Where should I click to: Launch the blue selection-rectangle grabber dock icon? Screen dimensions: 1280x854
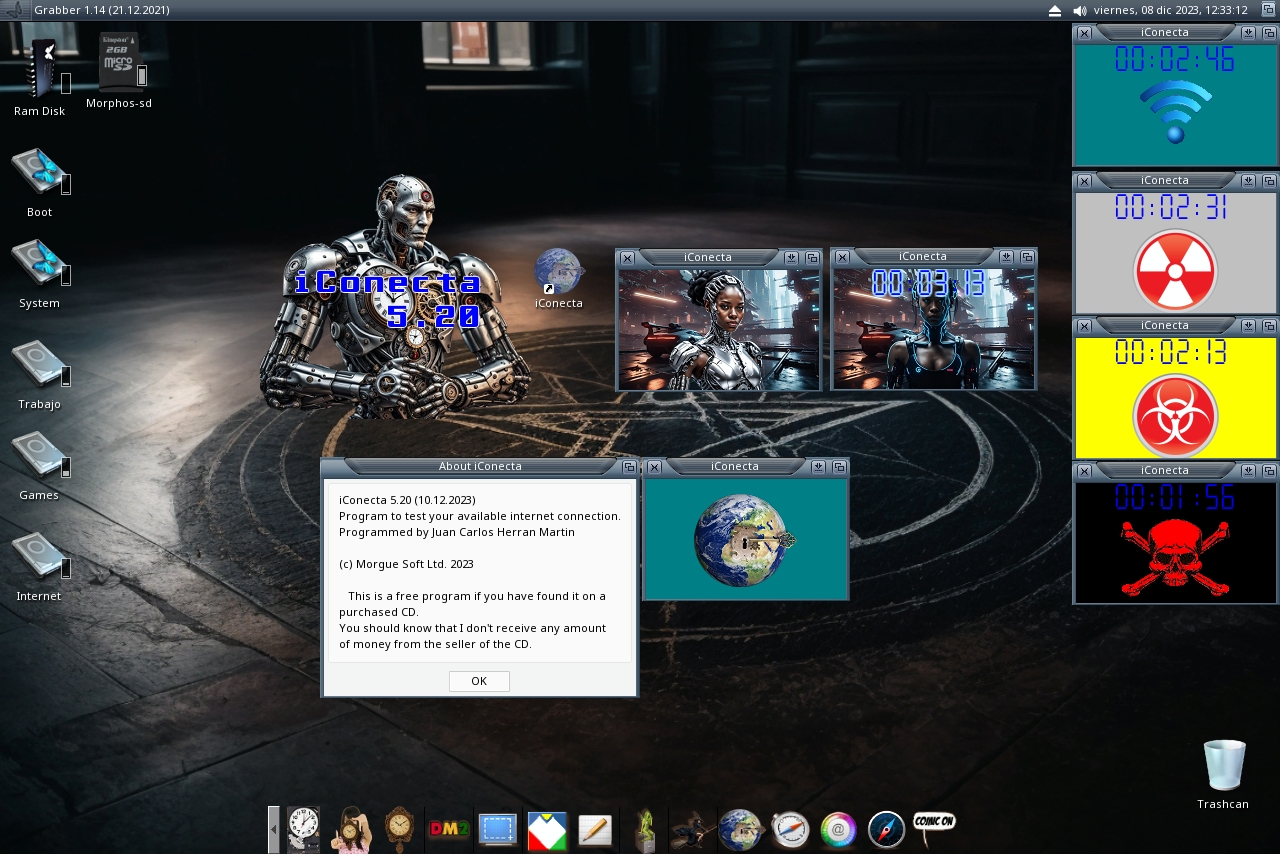coord(498,830)
